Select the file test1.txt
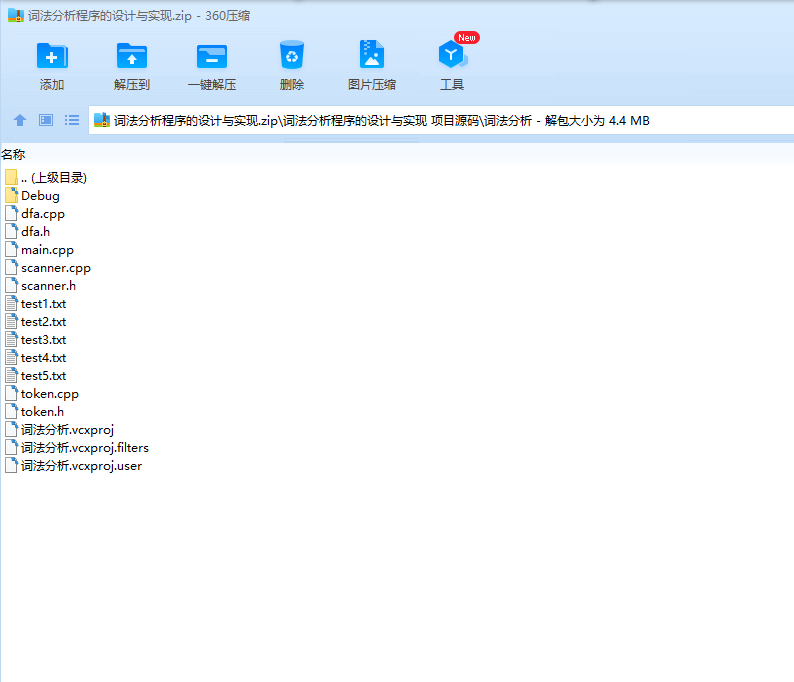Viewport: 794px width, 682px height. click(x=35, y=304)
